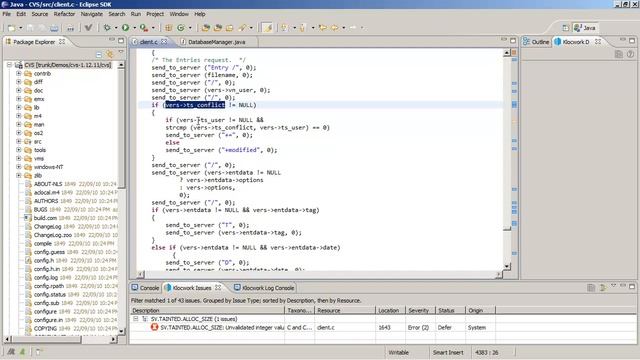Click the editor vertical scrollbar up arrow
The height and width of the screenshot is (360, 640).
(x=507, y=53)
